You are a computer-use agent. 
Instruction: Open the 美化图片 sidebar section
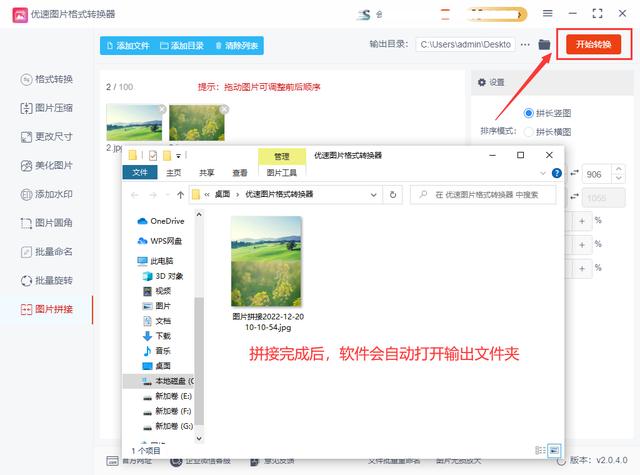tap(47, 166)
